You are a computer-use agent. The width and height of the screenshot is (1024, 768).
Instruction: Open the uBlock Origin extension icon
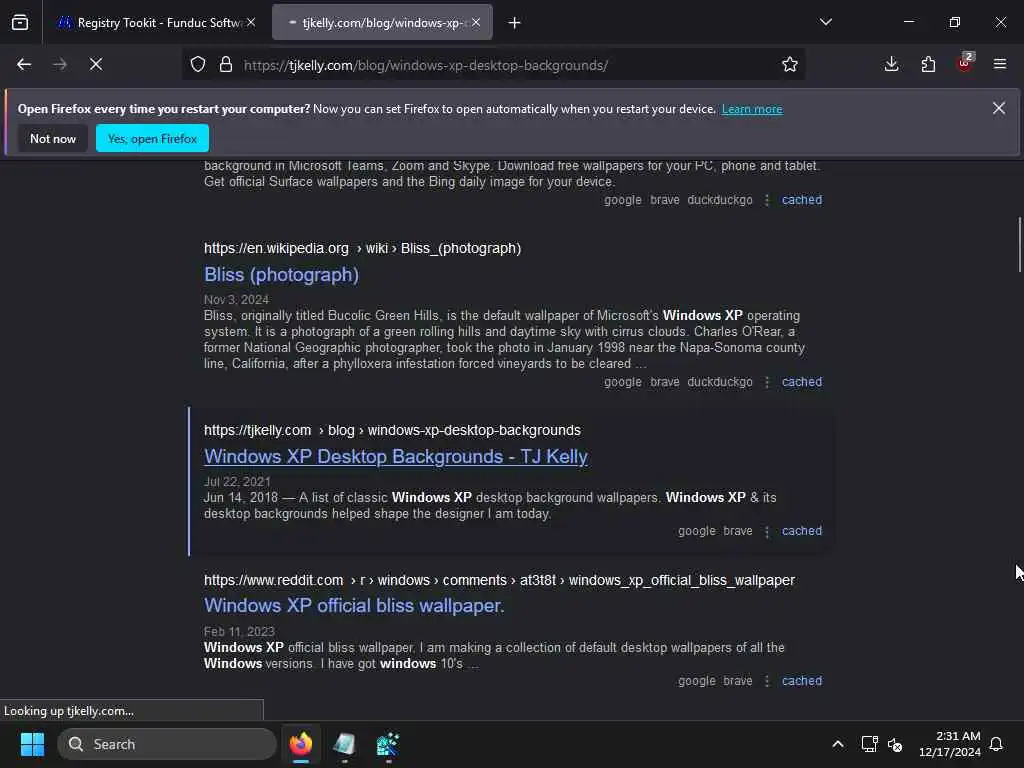[965, 63]
